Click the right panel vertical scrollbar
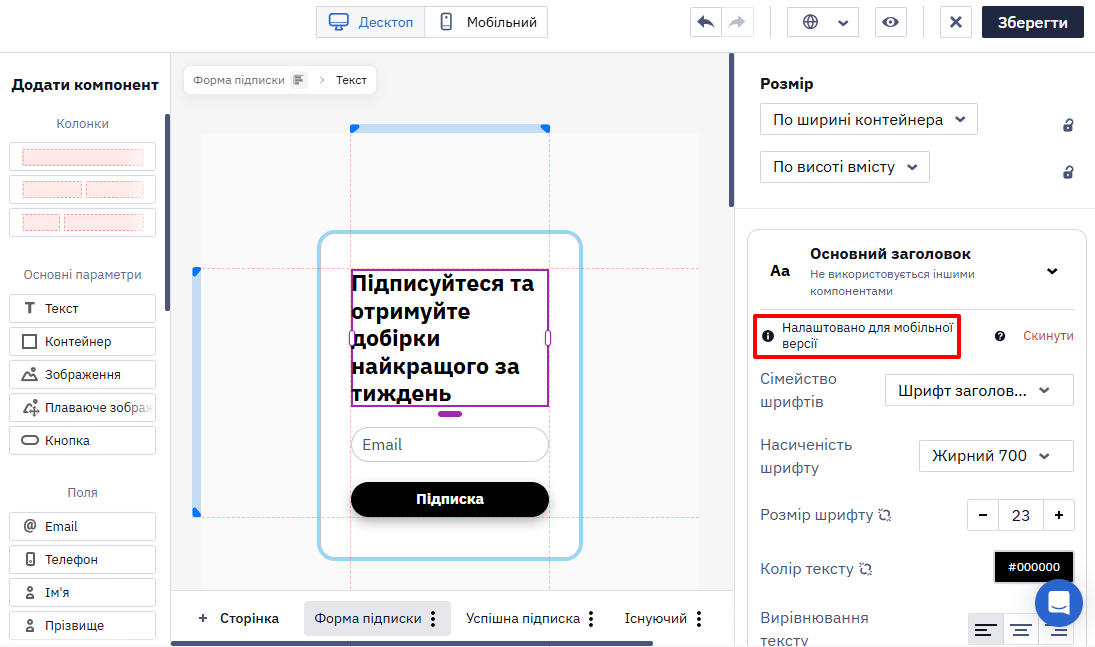This screenshot has height=647, width=1095. [731, 130]
